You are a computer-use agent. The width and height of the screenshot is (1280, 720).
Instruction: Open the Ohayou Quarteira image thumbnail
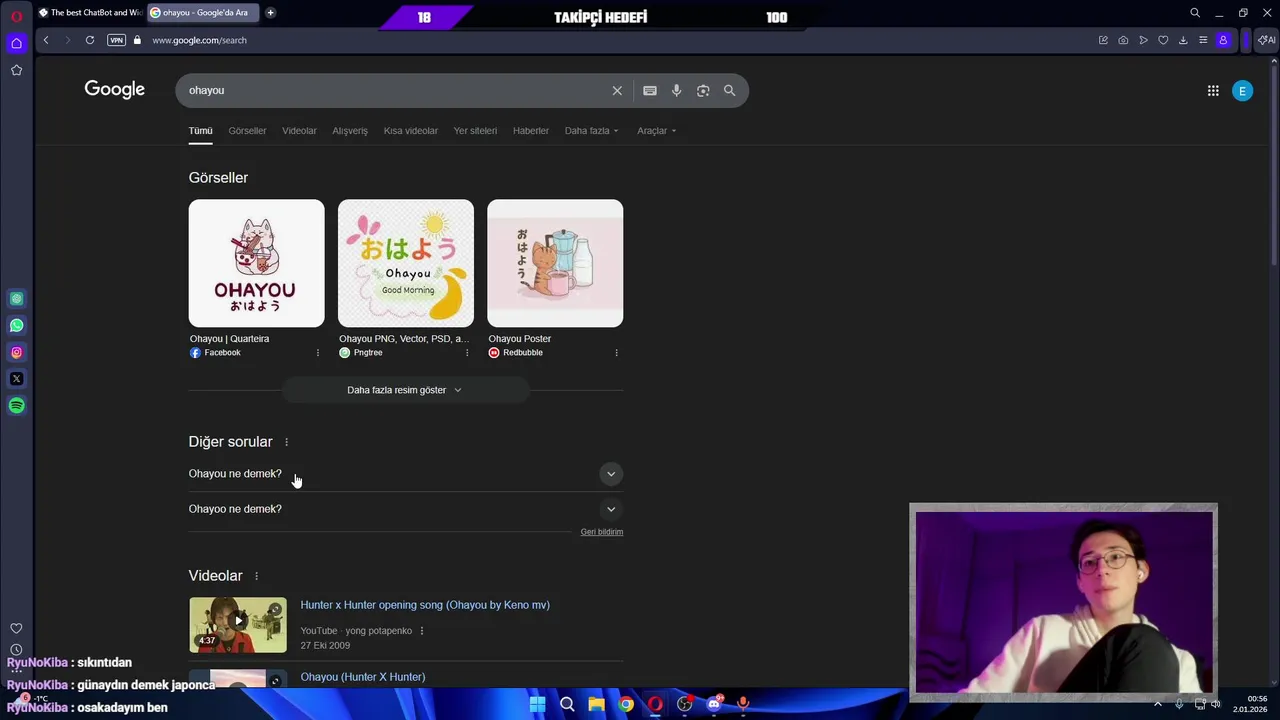click(x=256, y=263)
